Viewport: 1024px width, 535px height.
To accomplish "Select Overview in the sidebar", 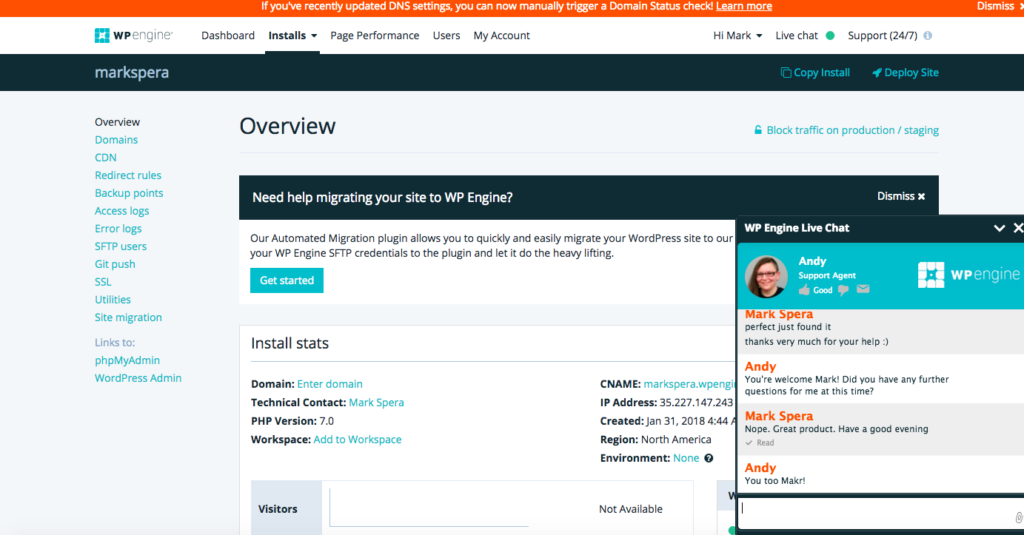I will (x=117, y=122).
